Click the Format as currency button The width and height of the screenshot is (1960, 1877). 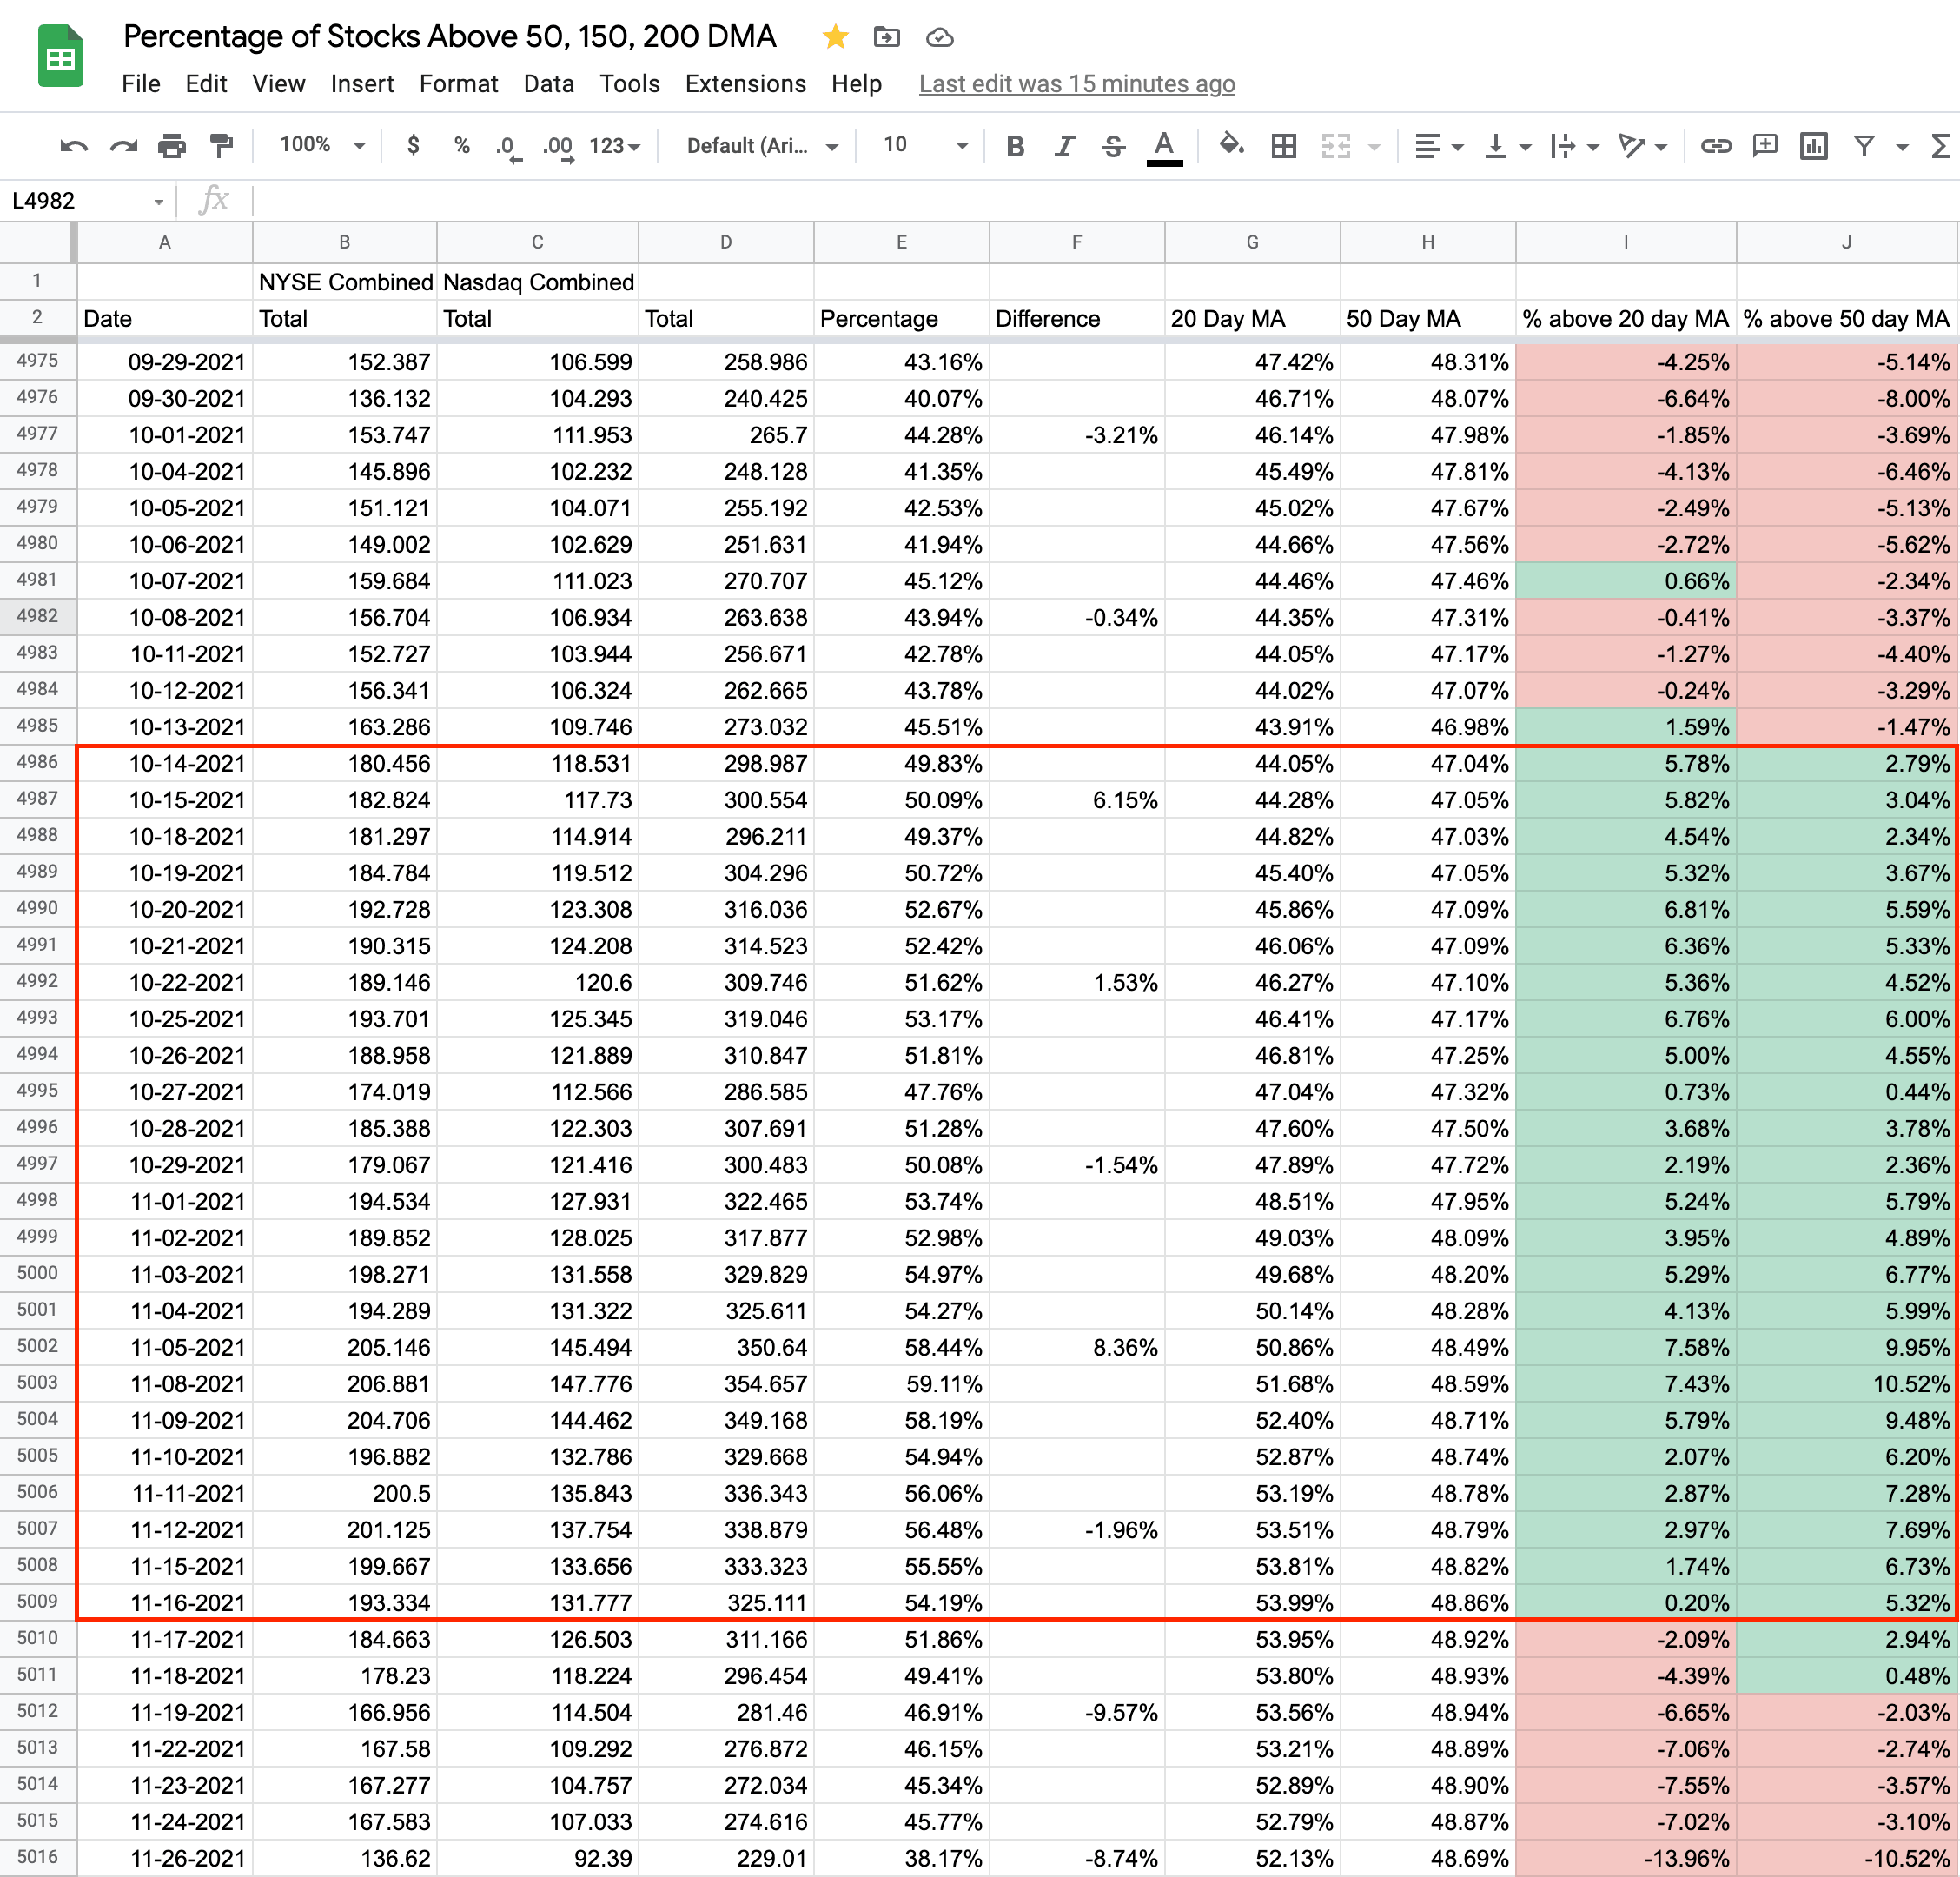pos(413,145)
